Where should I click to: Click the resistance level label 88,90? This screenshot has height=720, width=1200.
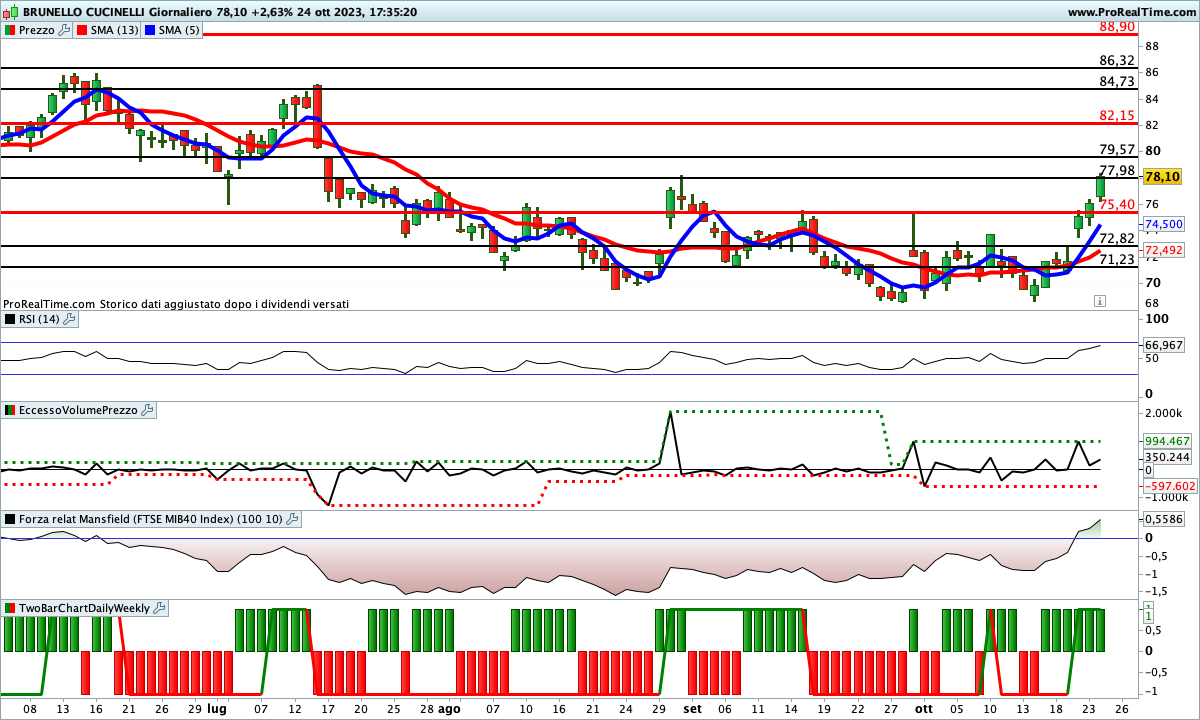click(1117, 27)
